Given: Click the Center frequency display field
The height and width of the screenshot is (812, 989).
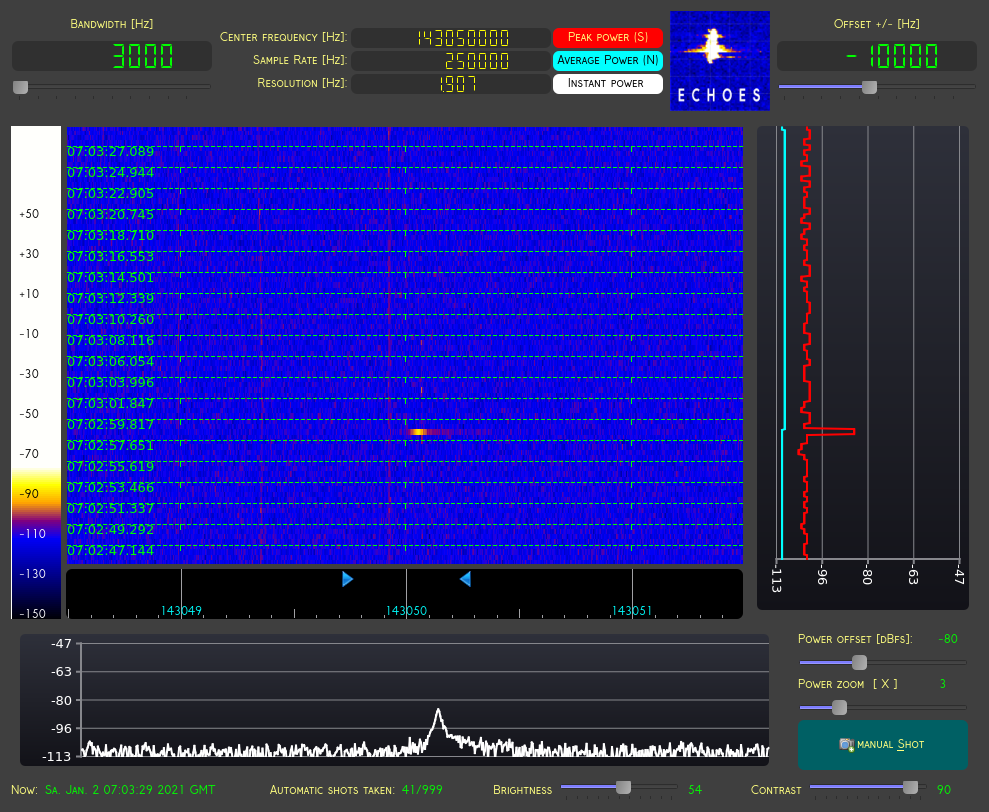Looking at the screenshot, I should click(449, 37).
